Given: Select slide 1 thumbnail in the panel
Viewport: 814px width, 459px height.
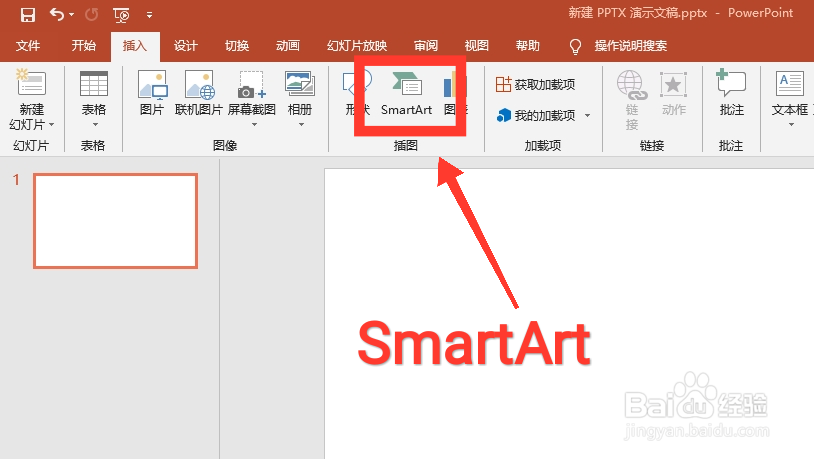Looking at the screenshot, I should point(115,221).
